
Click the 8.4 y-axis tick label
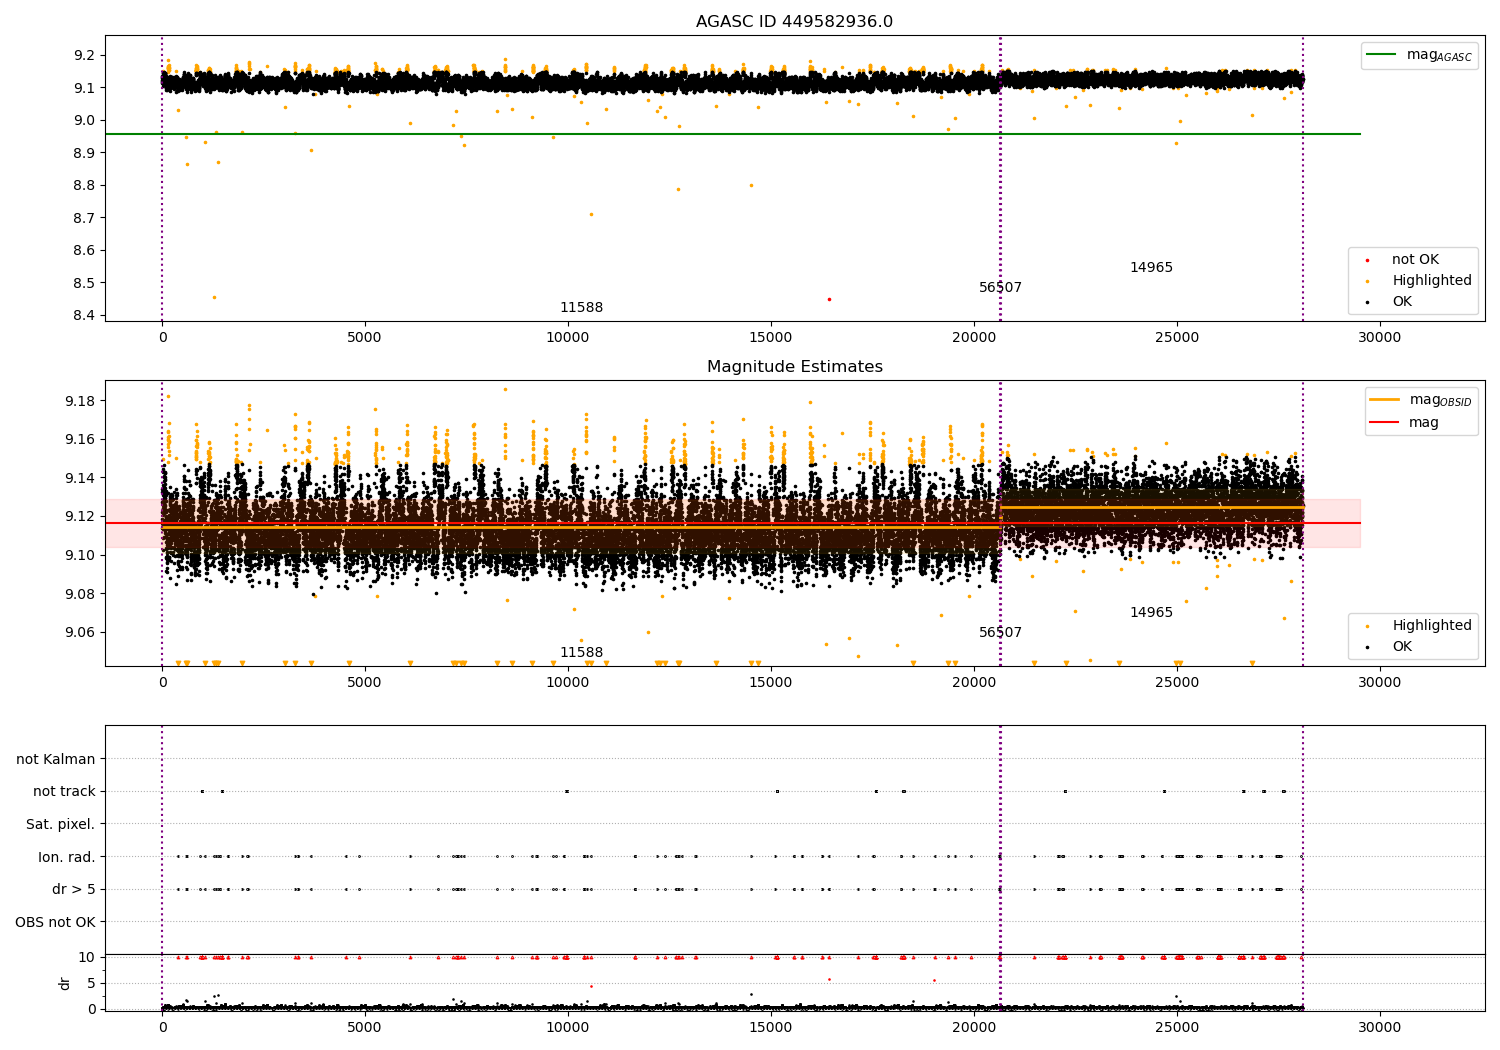pos(86,316)
